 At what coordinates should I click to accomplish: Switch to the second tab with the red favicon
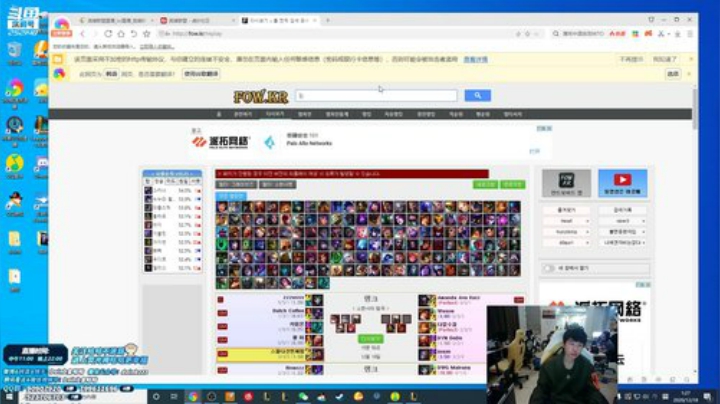[197, 20]
